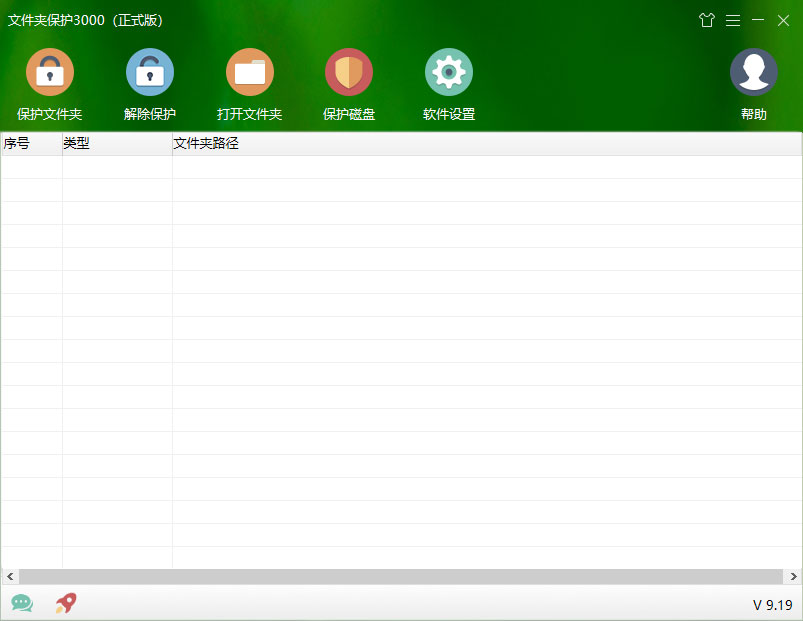This screenshot has height=621, width=803.
Task: Select the 解除保护 unlock icon
Action: pos(150,72)
